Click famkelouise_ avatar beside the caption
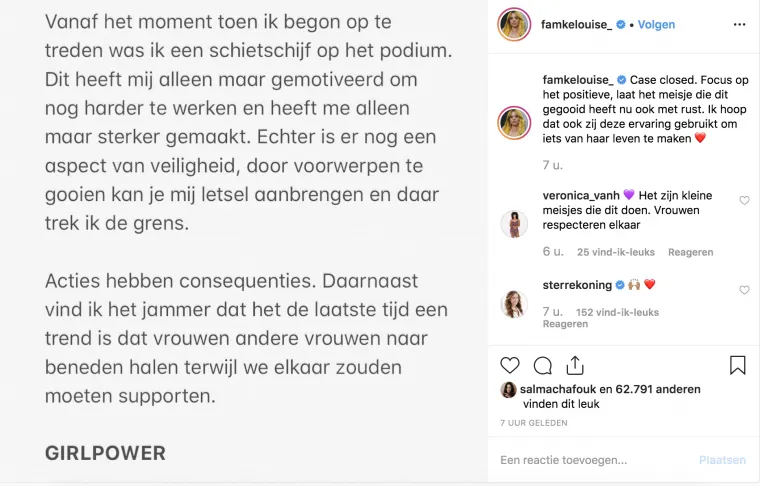 [x=514, y=123]
